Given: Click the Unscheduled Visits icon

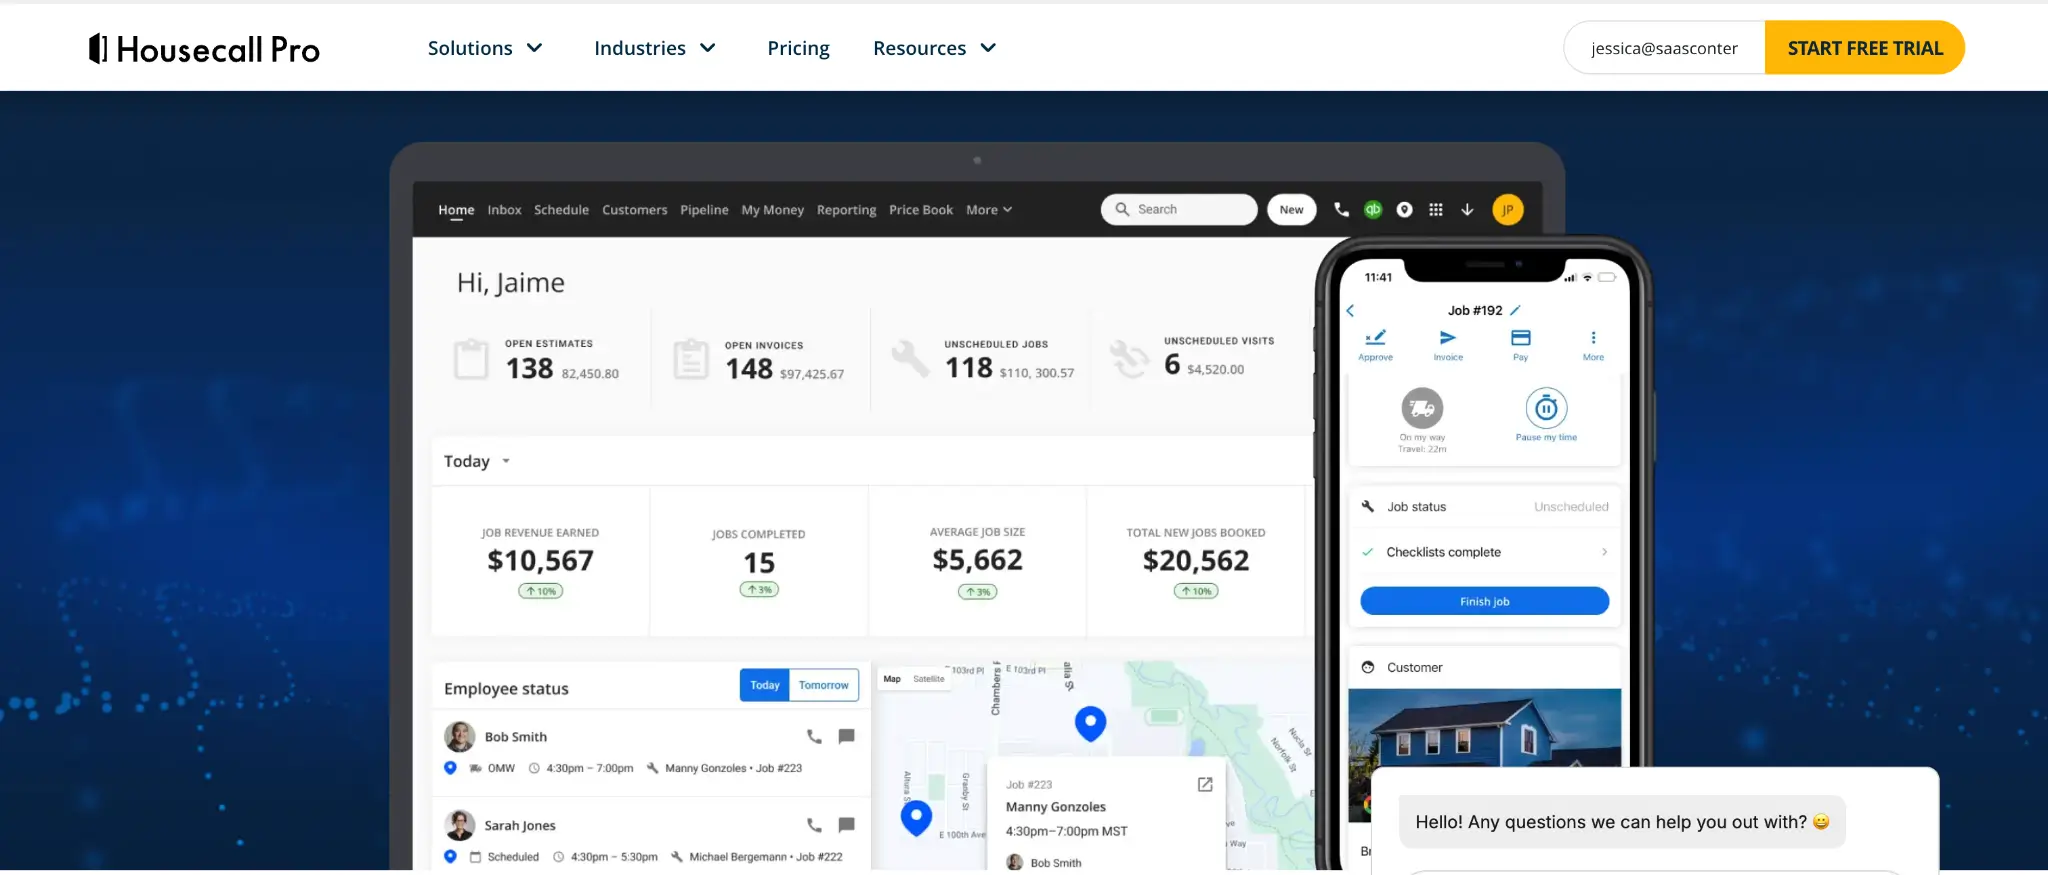Looking at the screenshot, I should coord(1130,359).
